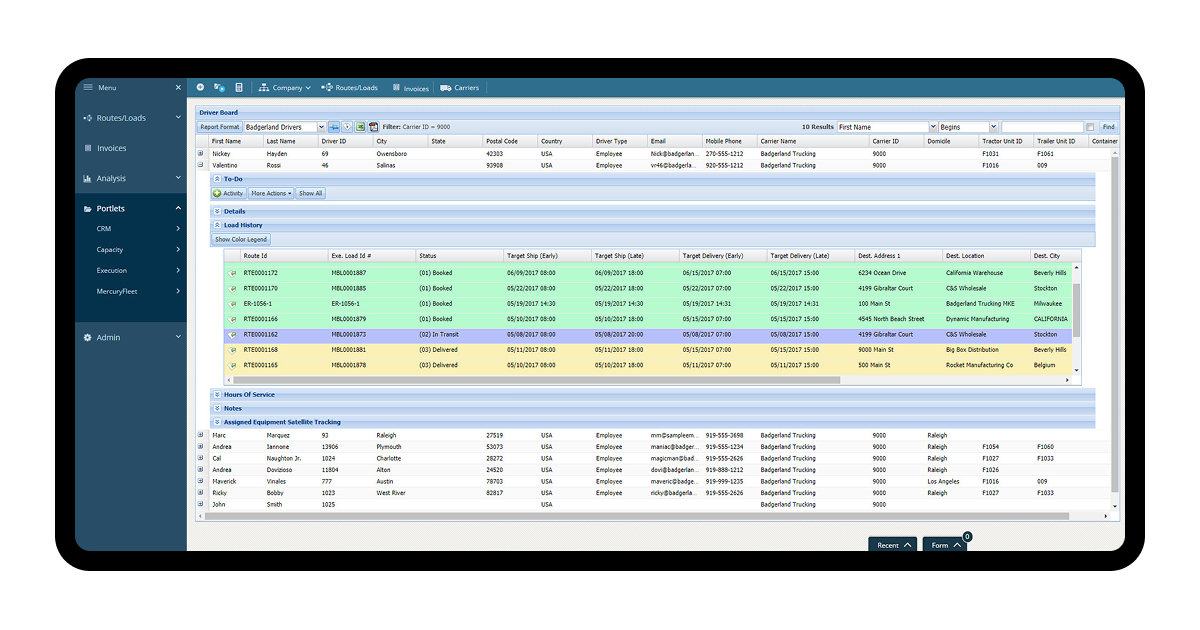Viewport: 1200px width, 630px height.
Task: Click the Invoices icon in the sidebar
Action: (x=87, y=148)
